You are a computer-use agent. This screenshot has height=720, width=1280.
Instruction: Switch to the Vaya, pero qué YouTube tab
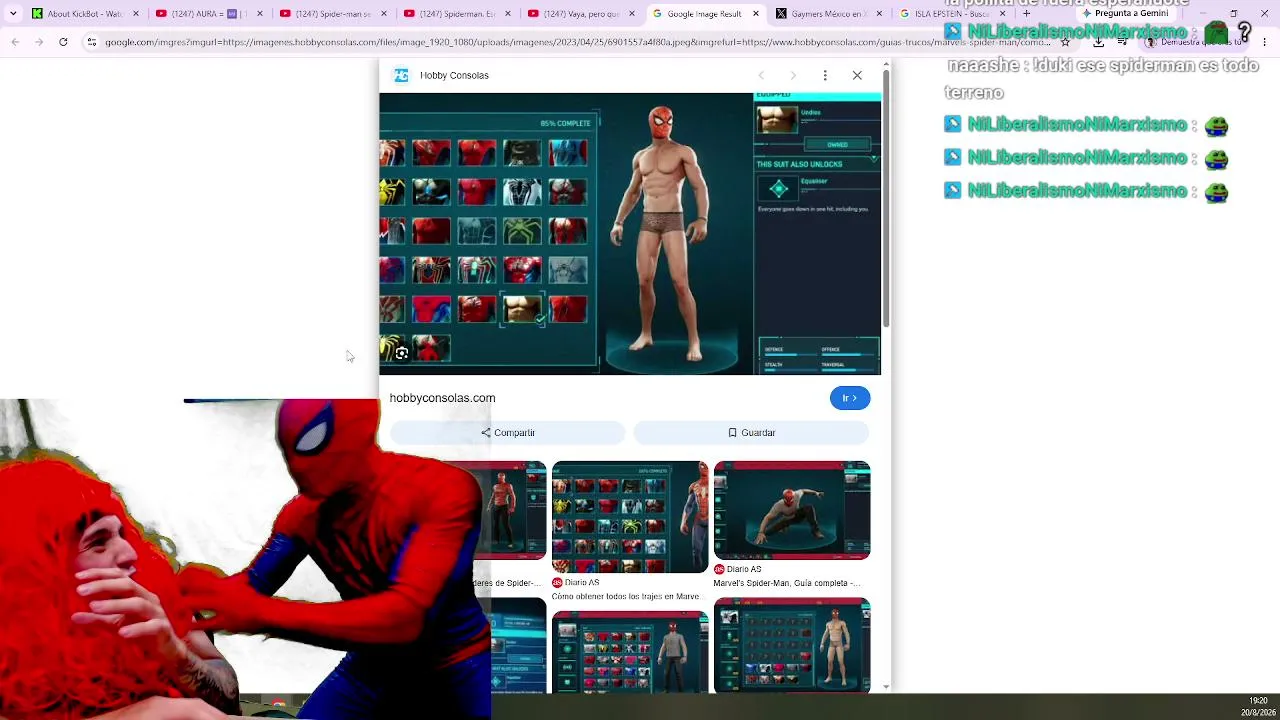point(580,14)
